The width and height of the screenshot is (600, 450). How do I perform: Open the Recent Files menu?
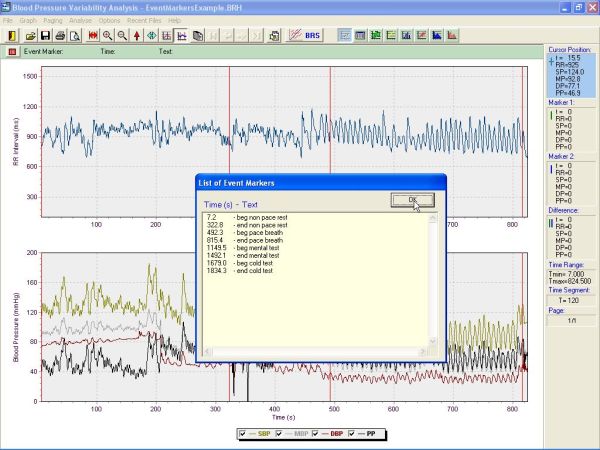[145, 20]
